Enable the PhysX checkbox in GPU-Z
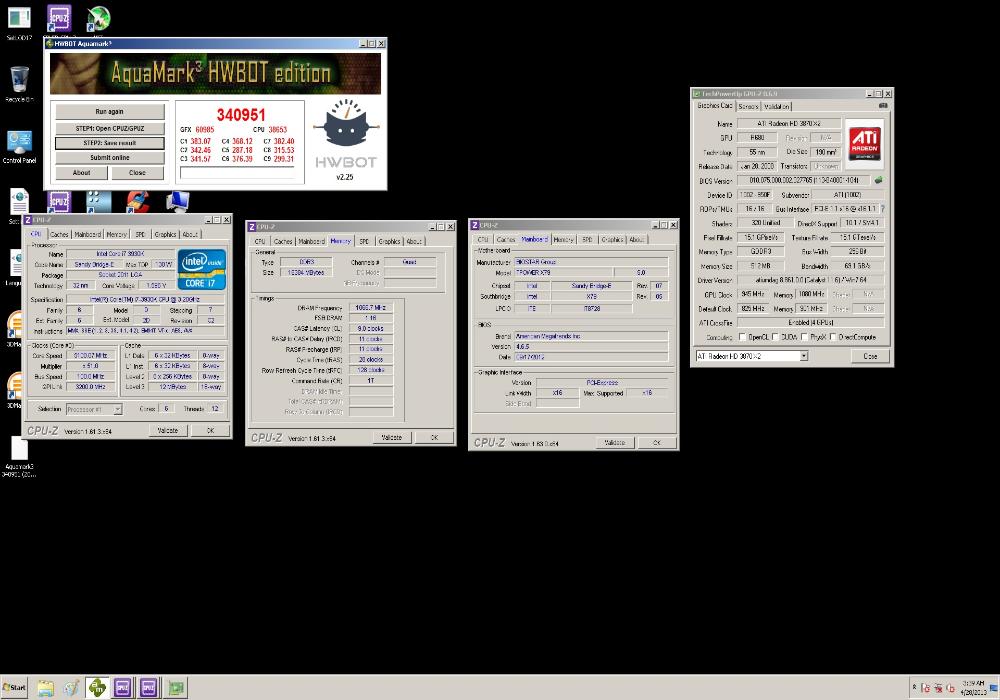 click(x=804, y=337)
